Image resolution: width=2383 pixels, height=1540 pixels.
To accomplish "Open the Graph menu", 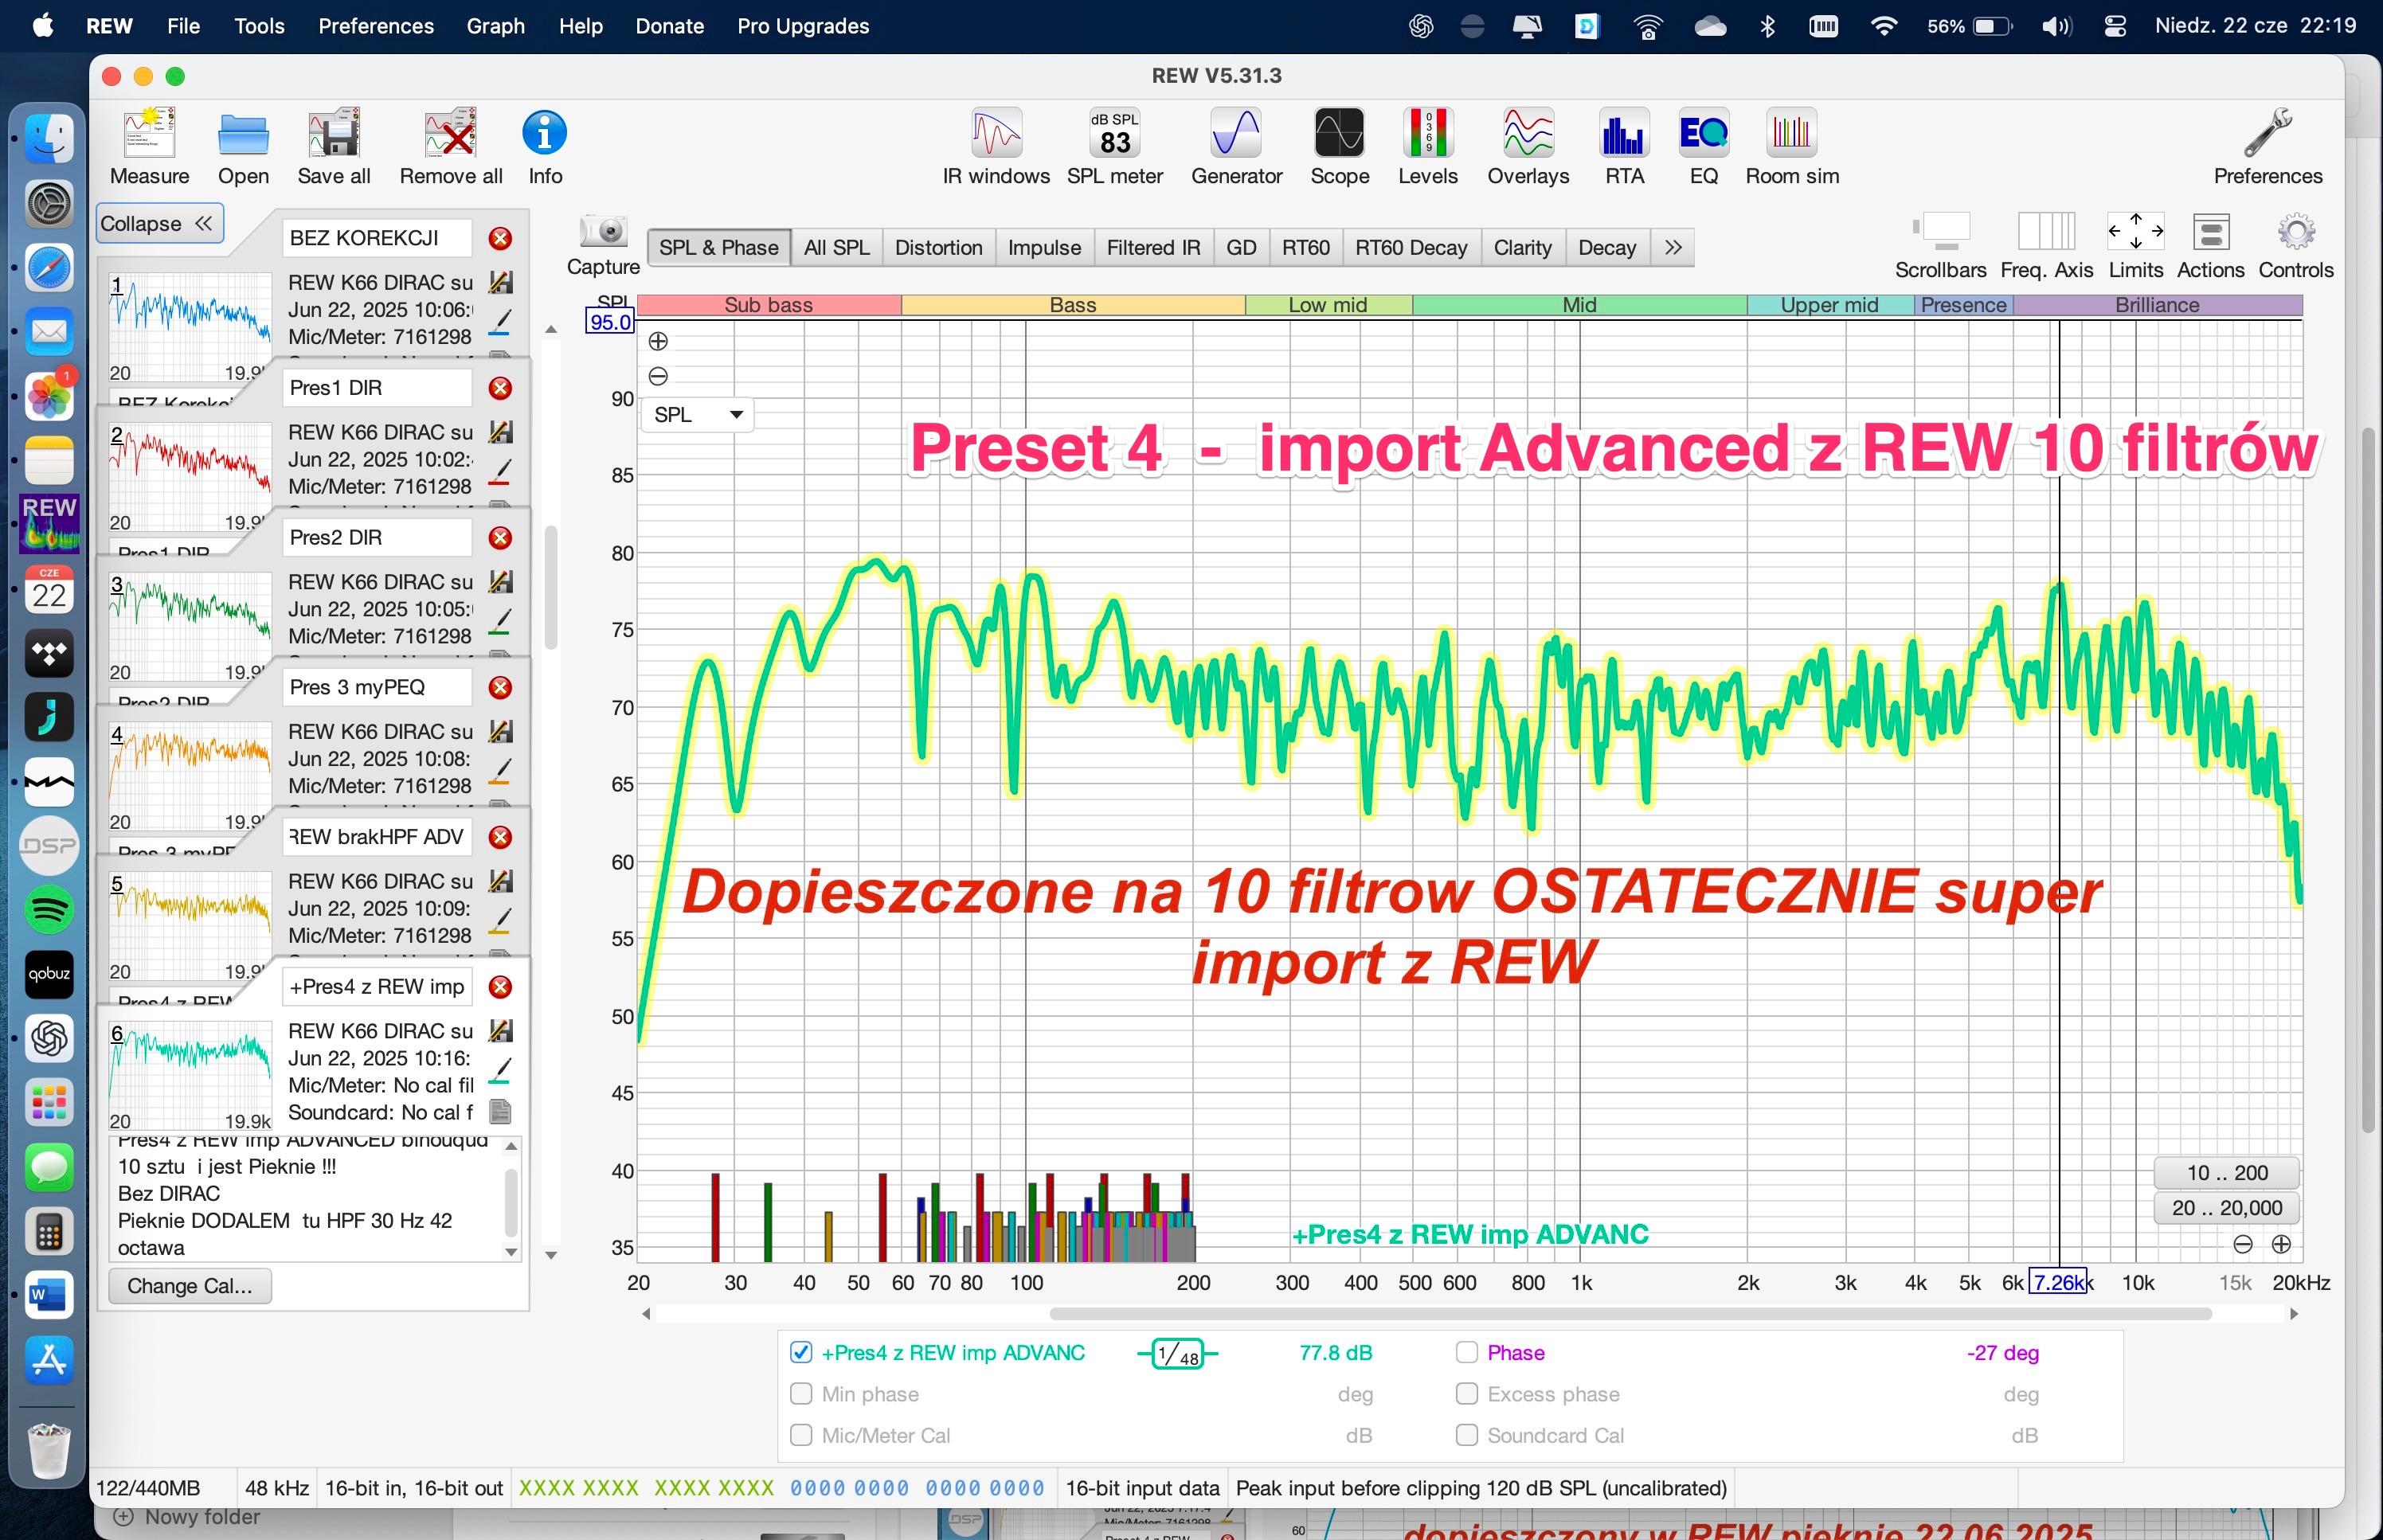I will [x=495, y=26].
